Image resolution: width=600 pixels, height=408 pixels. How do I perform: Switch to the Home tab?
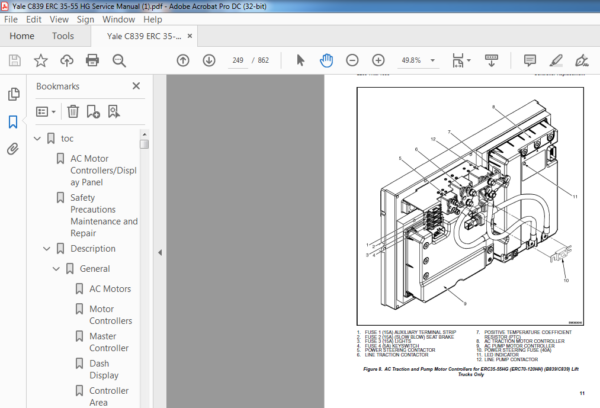[22, 36]
